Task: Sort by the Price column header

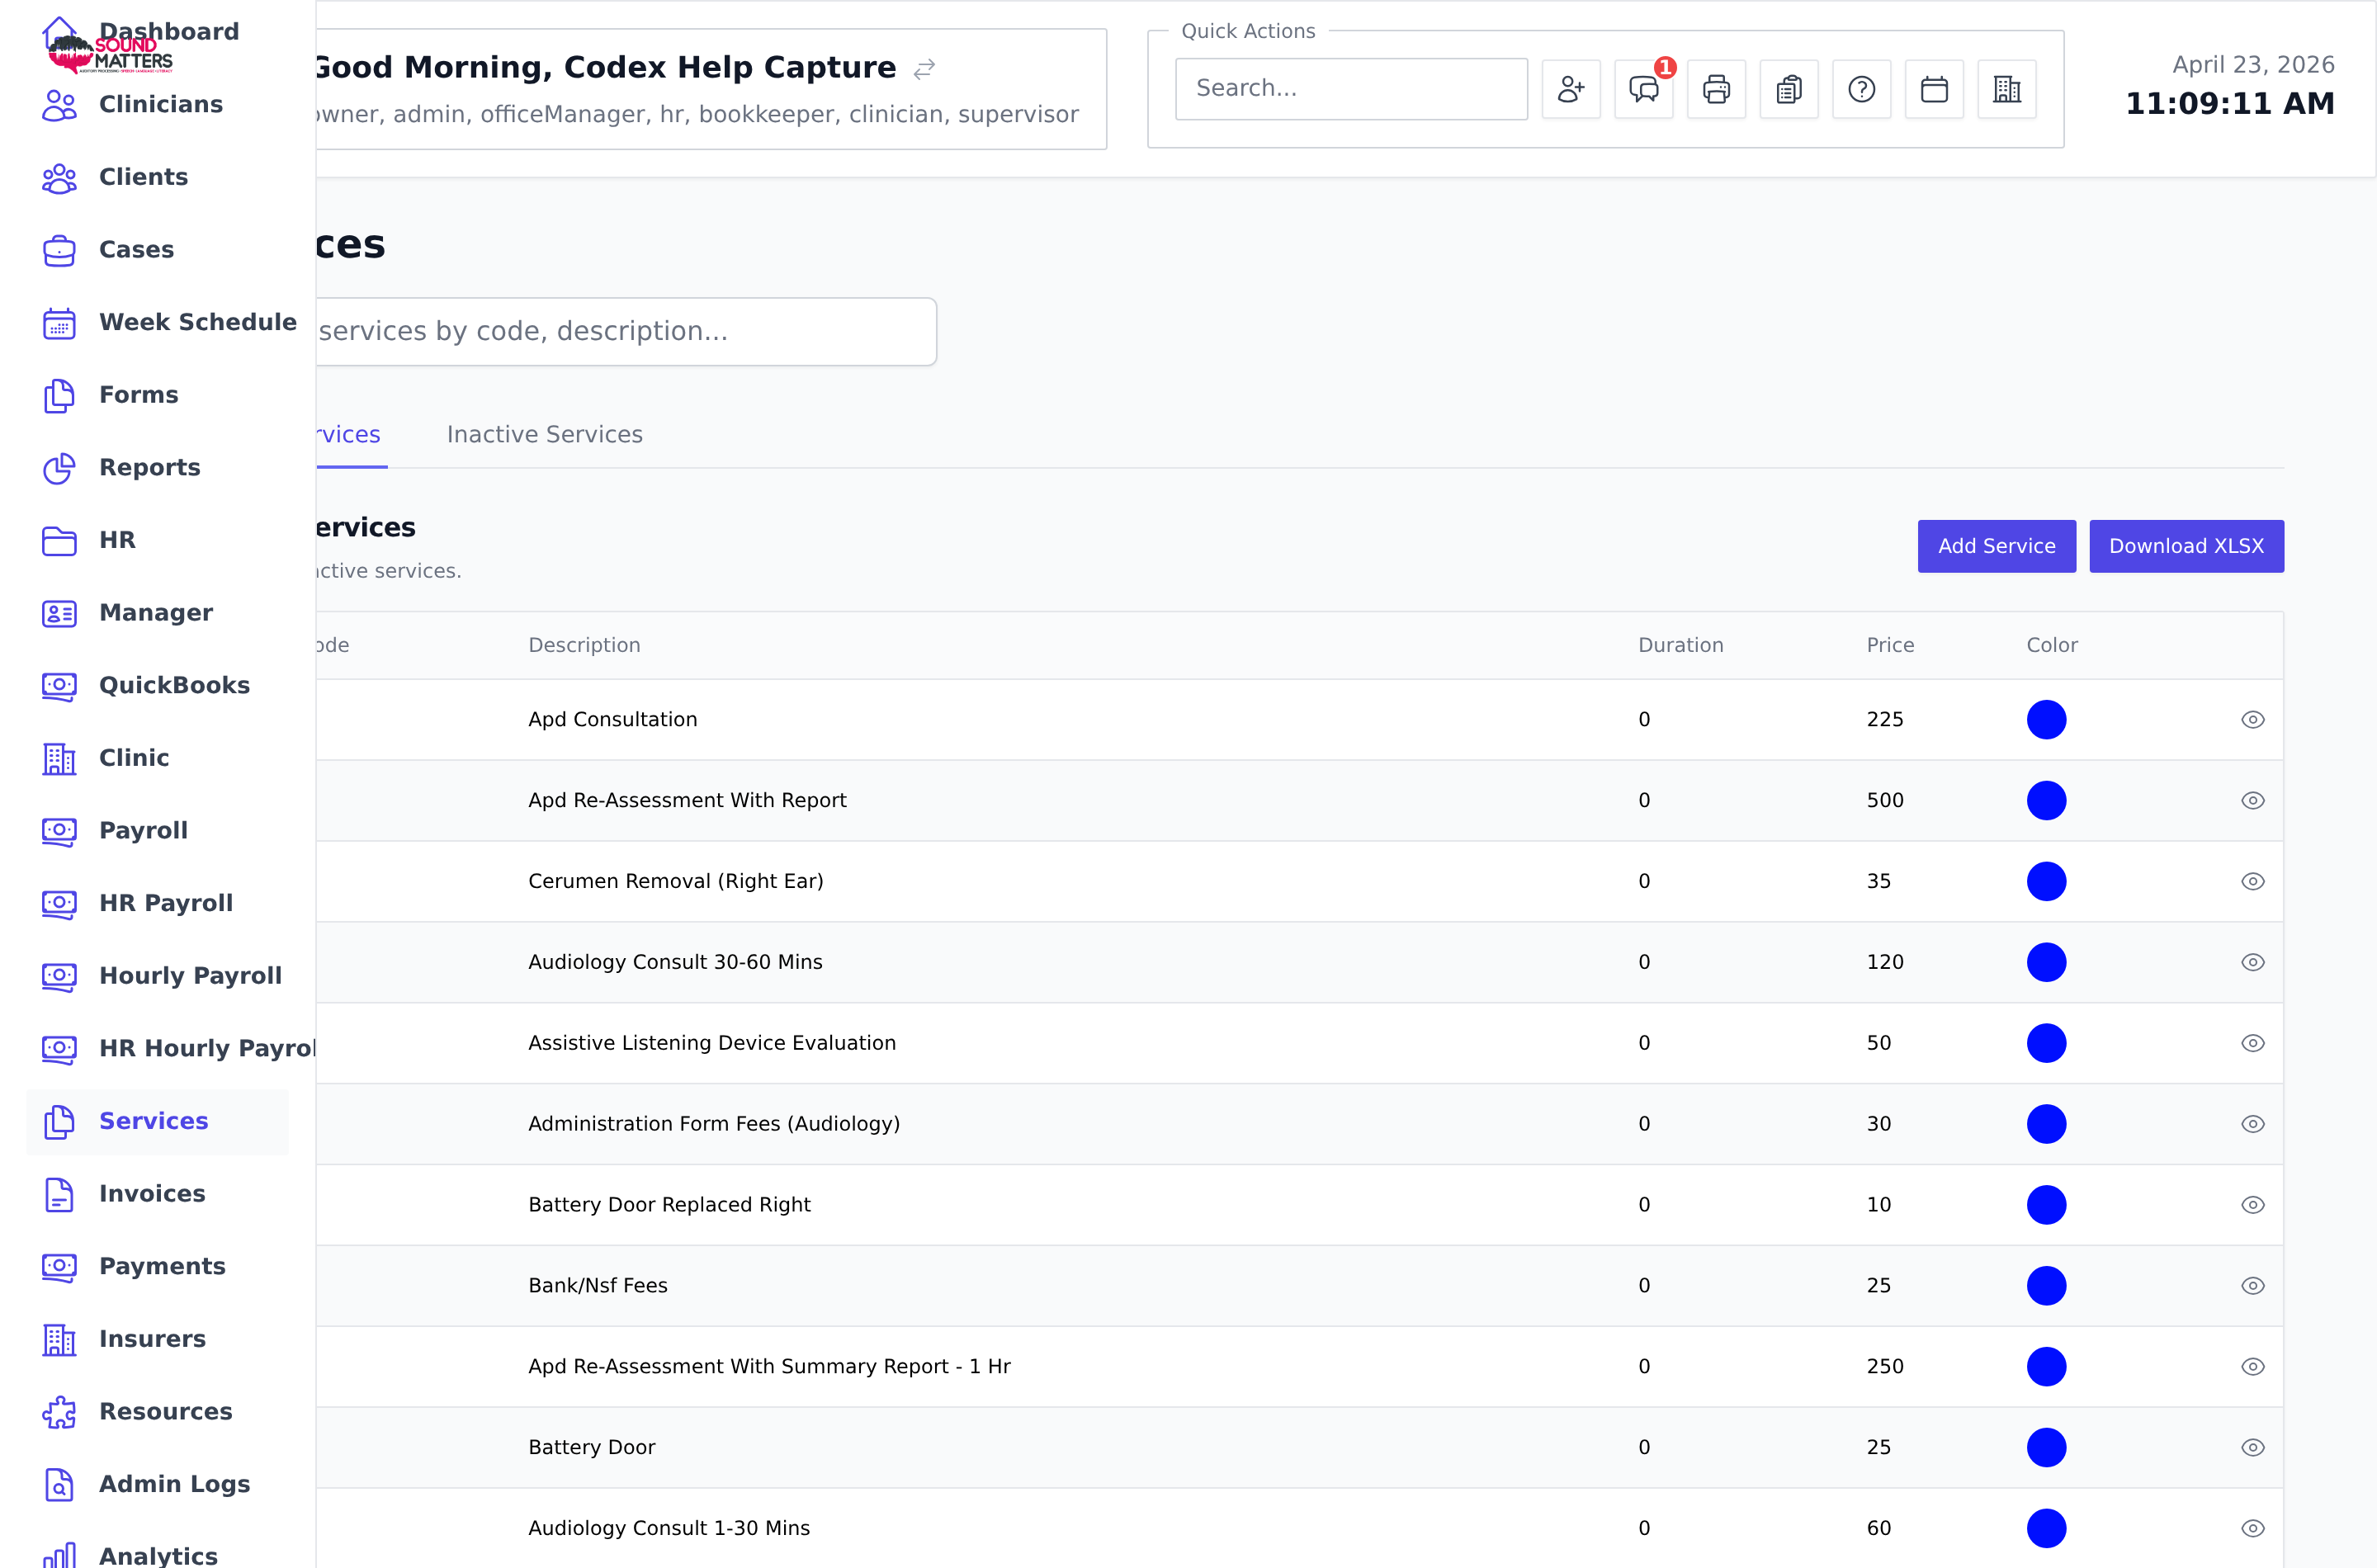Action: pos(1890,646)
